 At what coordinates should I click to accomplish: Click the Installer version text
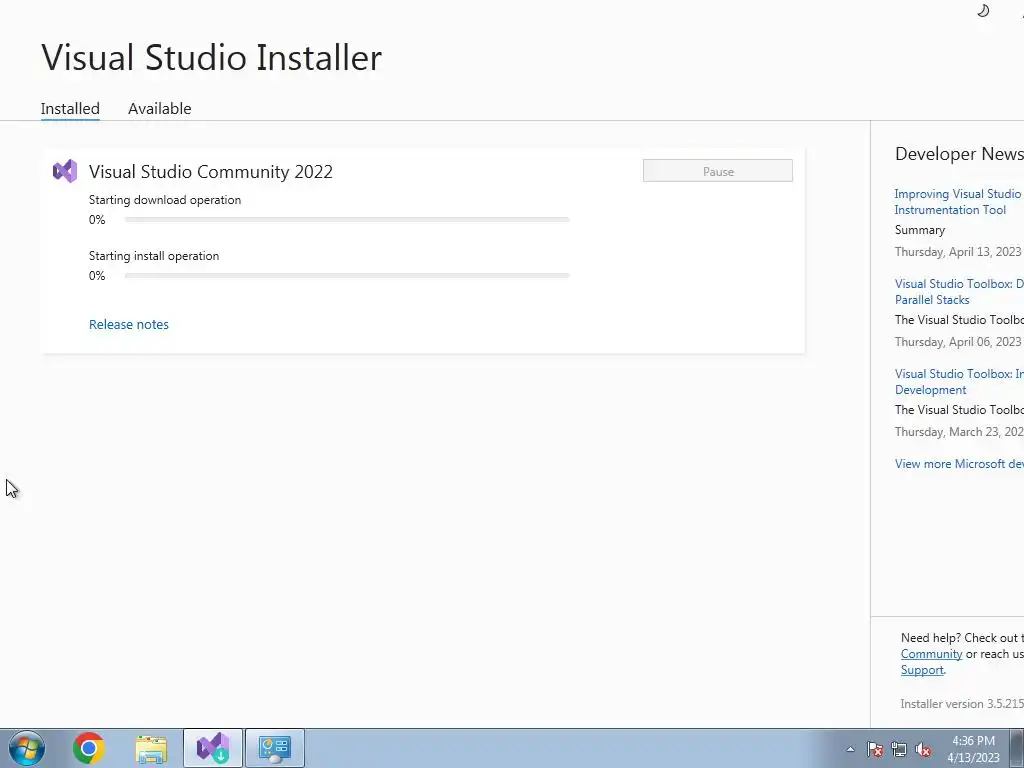(962, 704)
